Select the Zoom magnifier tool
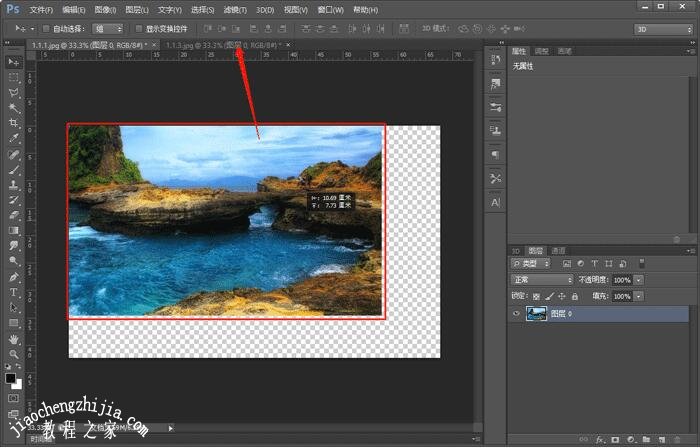 click(14, 354)
